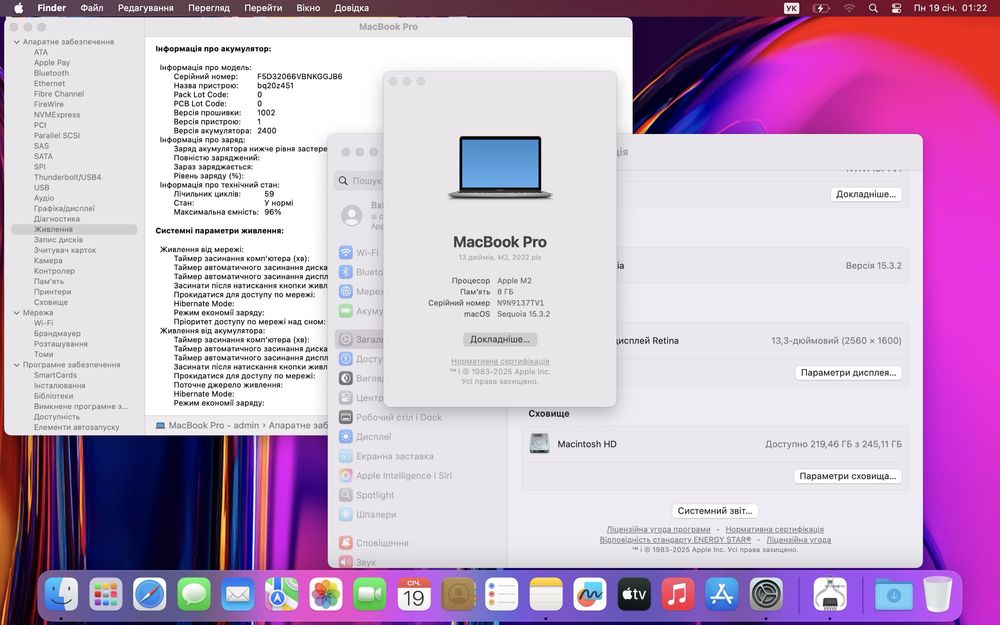Open Шпалери settings pane
Image resolution: width=1000 pixels, height=625 pixels.
point(367,515)
